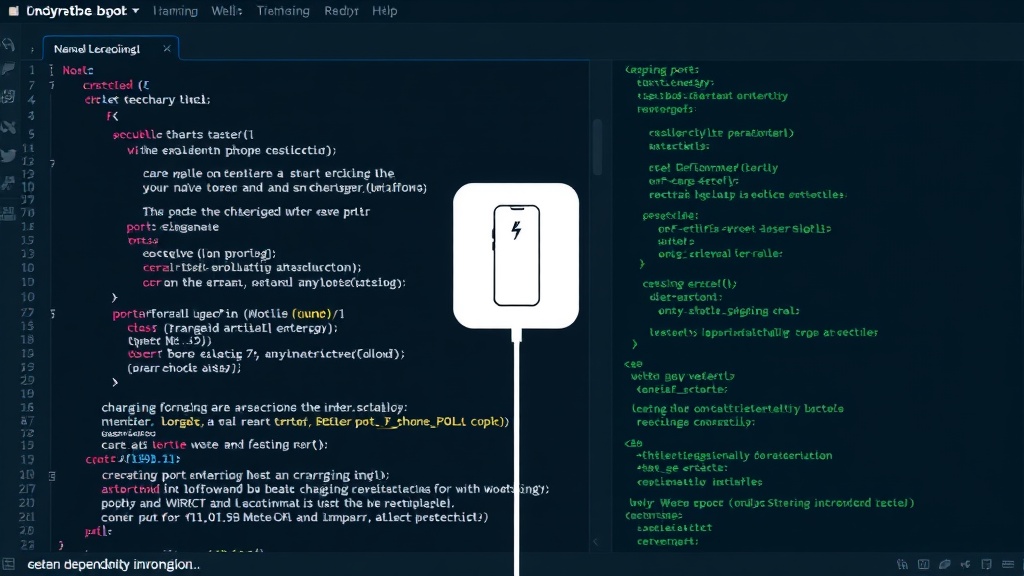Screen dimensions: 1024x576
Task: Open the crossed tools icon in the sidebar
Action: (x=8, y=127)
